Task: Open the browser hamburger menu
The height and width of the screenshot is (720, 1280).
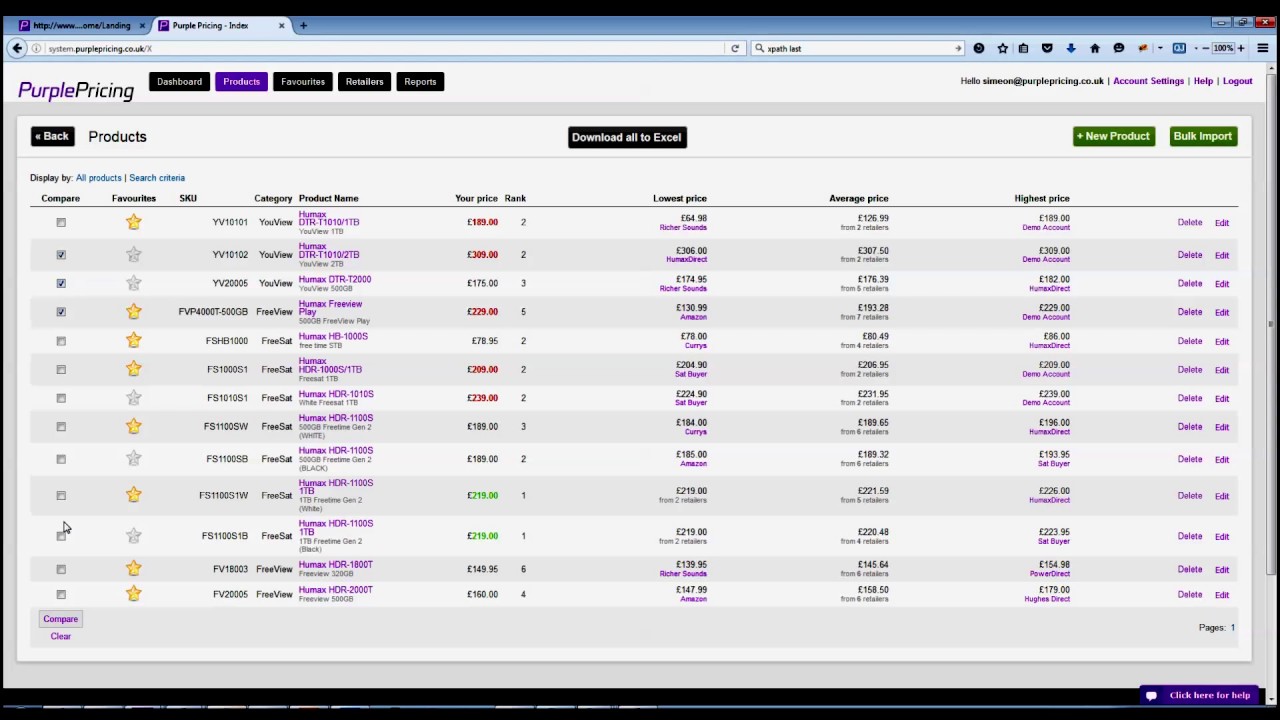Action: [1263, 48]
